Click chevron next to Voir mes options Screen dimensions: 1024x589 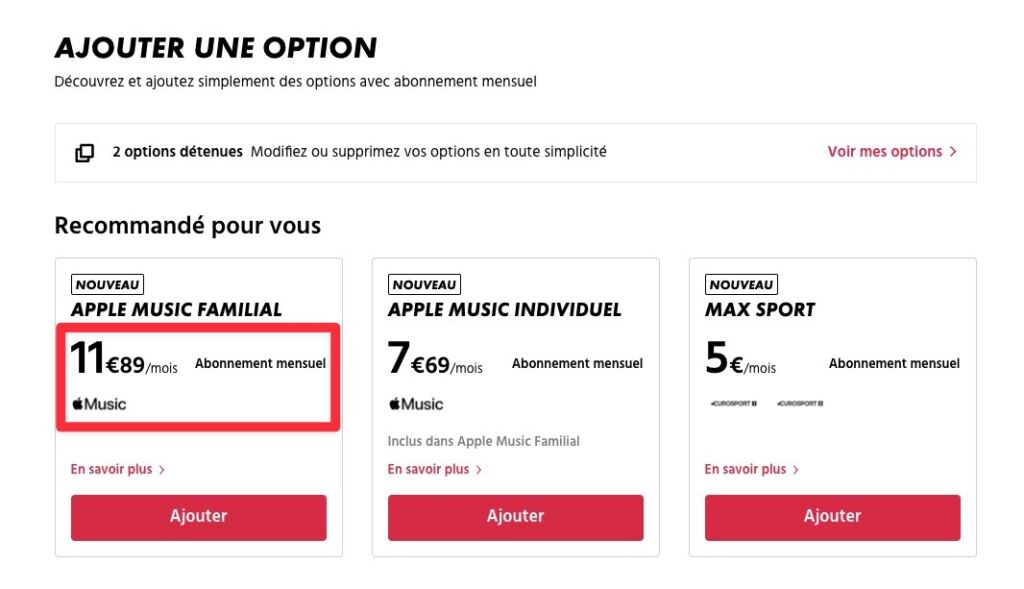pos(953,152)
